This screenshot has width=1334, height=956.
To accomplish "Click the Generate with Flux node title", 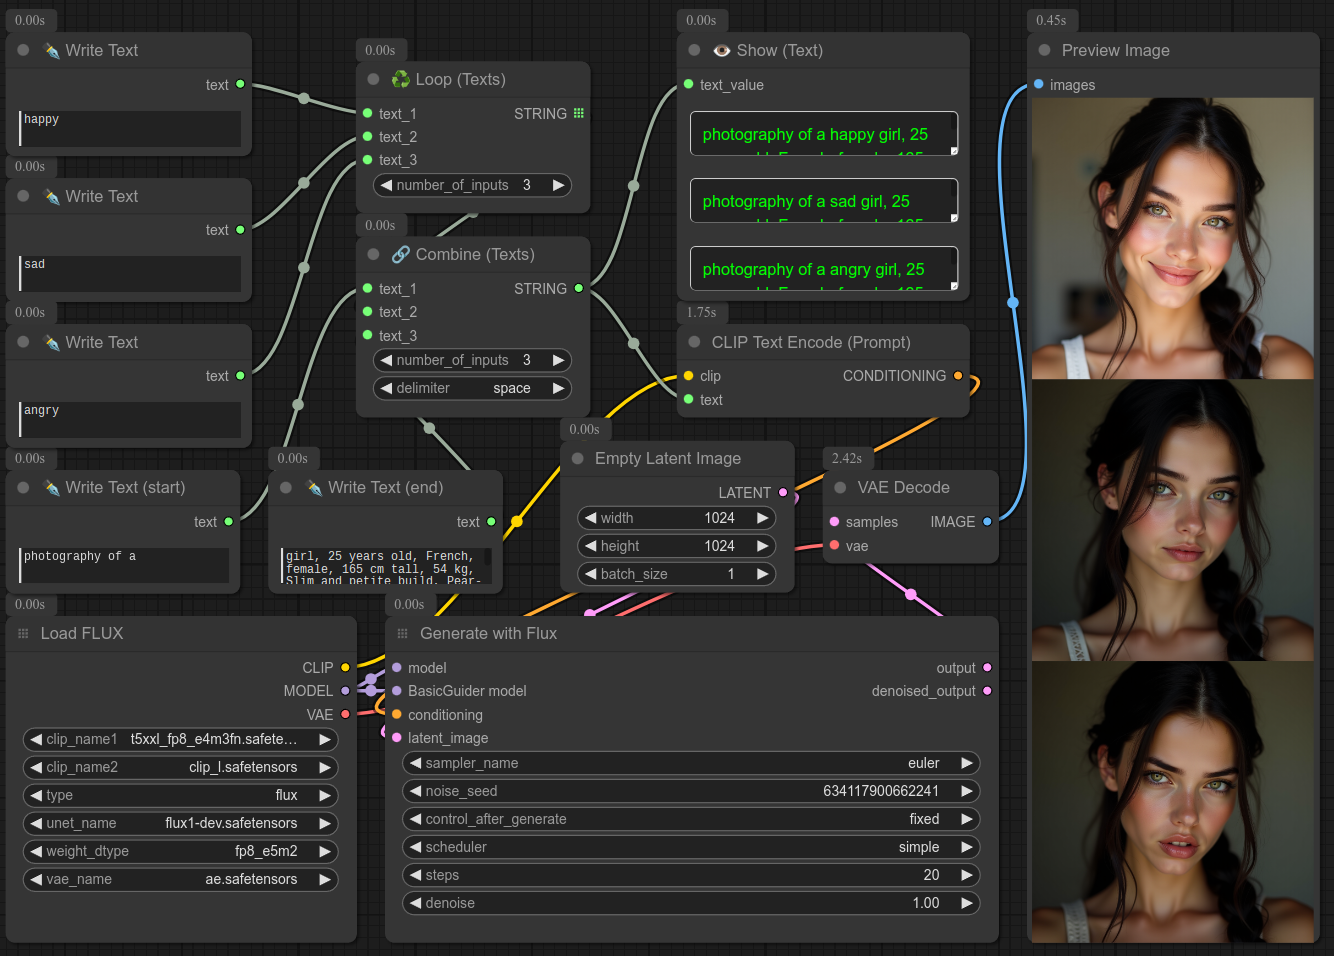I will coord(488,634).
